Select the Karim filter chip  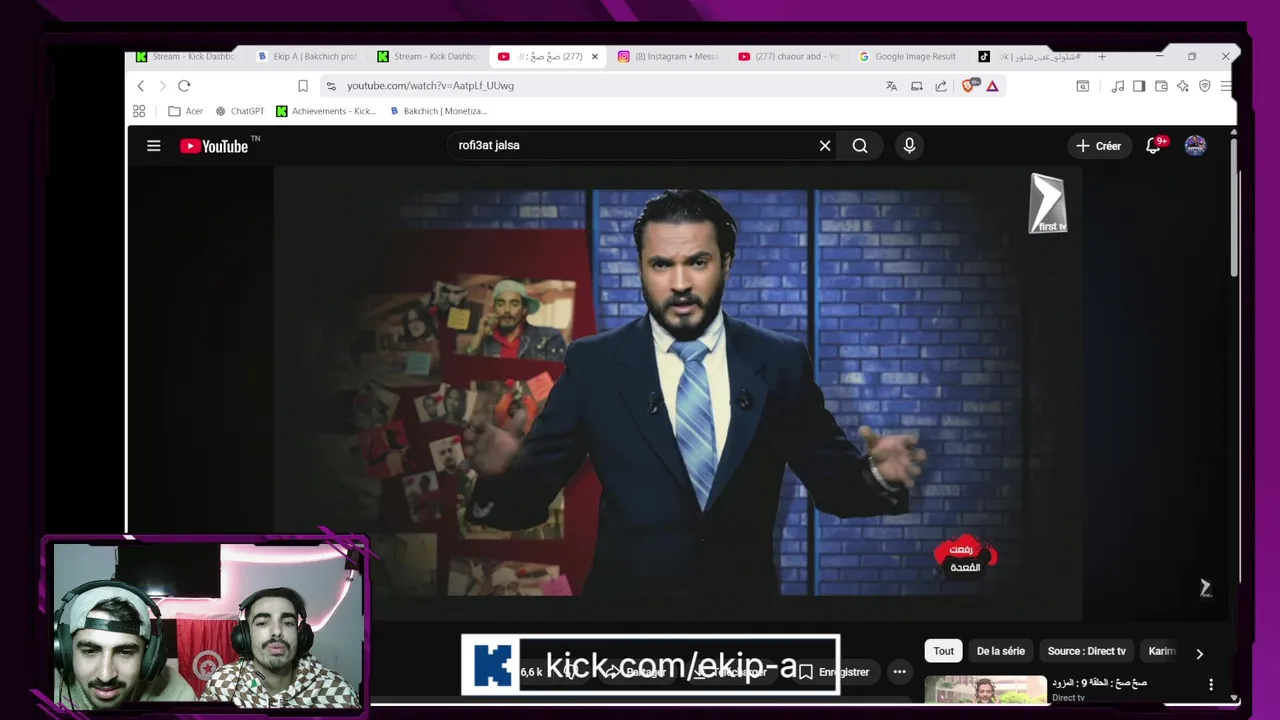point(1162,651)
